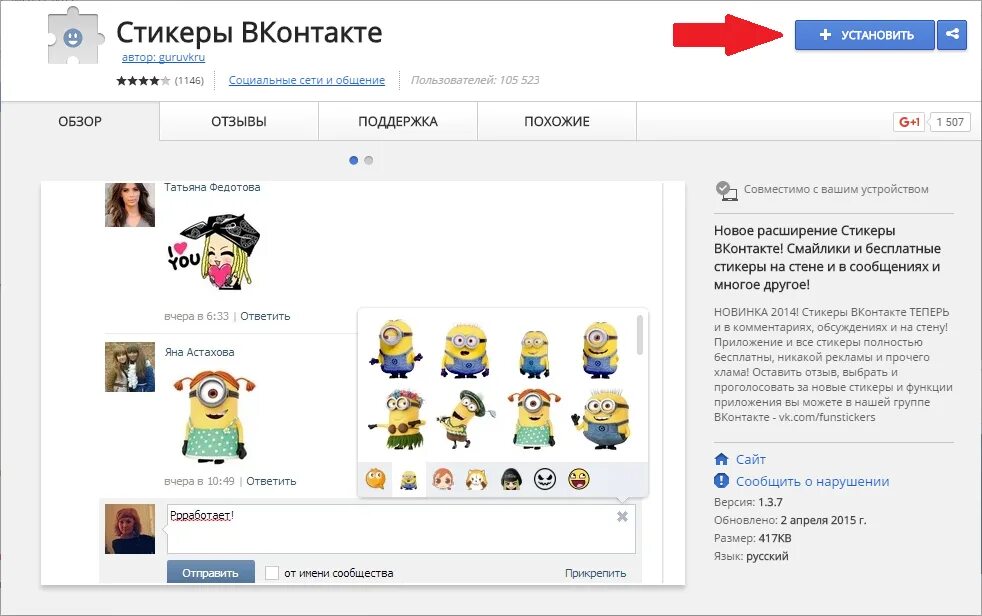The height and width of the screenshot is (616, 982).
Task: Click the I love you girl sticker
Action: 214,252
